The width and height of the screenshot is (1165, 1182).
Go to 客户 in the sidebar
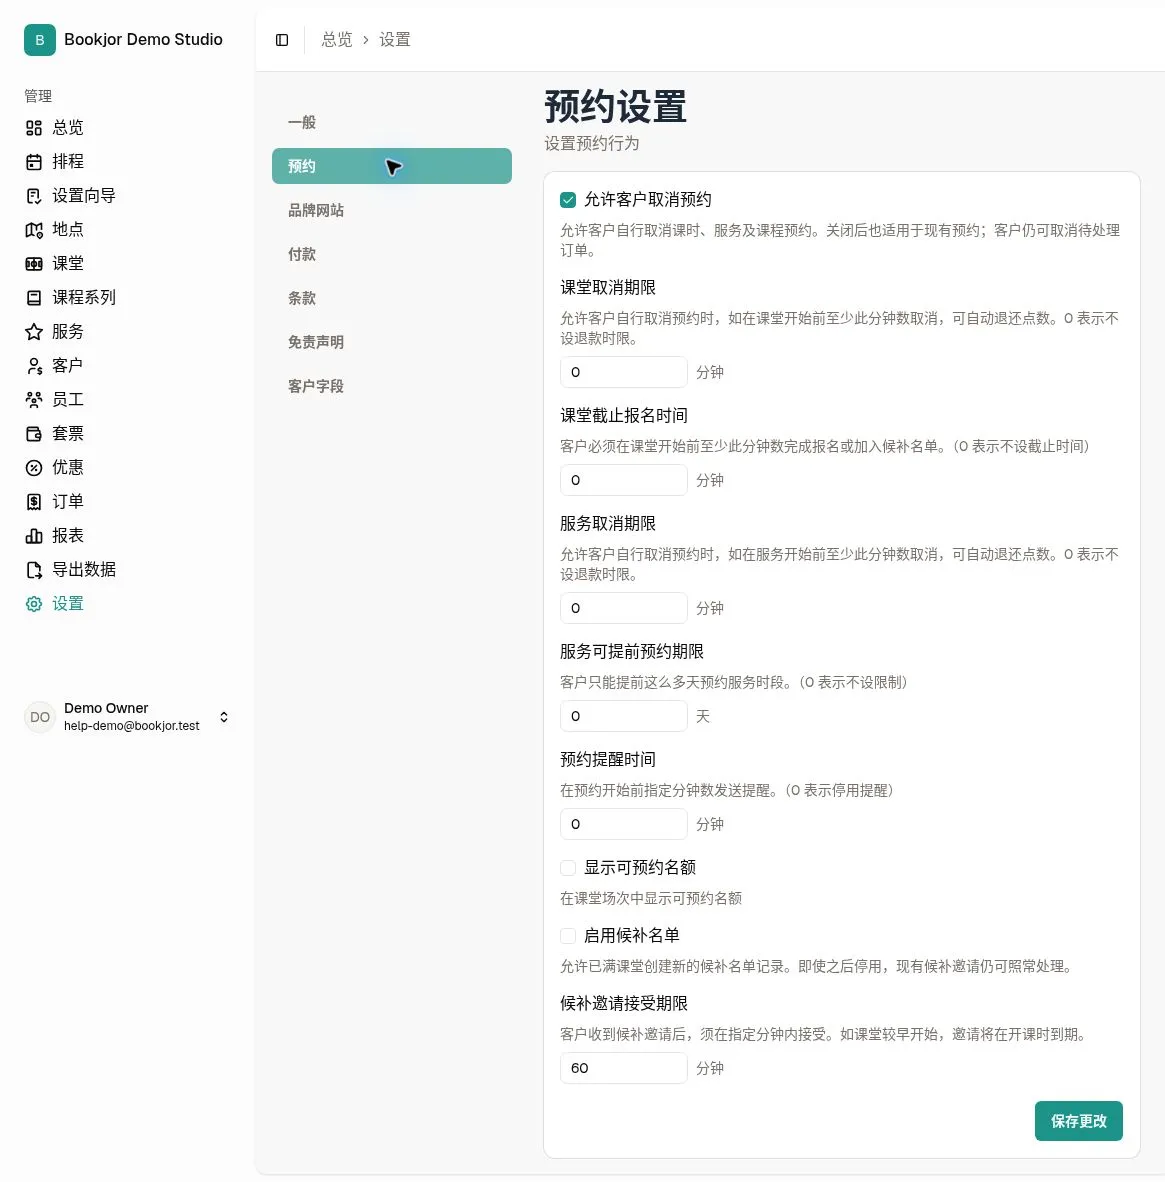(68, 366)
